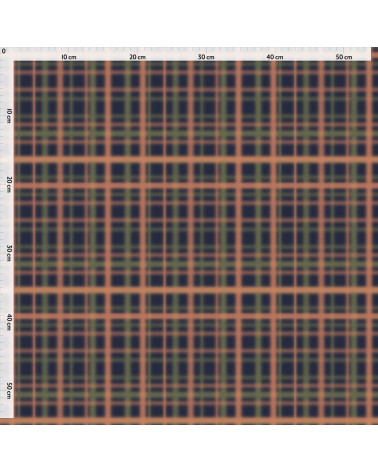Click the 30 cm label on left ruler
The width and height of the screenshot is (378, 472).
(x=9, y=253)
